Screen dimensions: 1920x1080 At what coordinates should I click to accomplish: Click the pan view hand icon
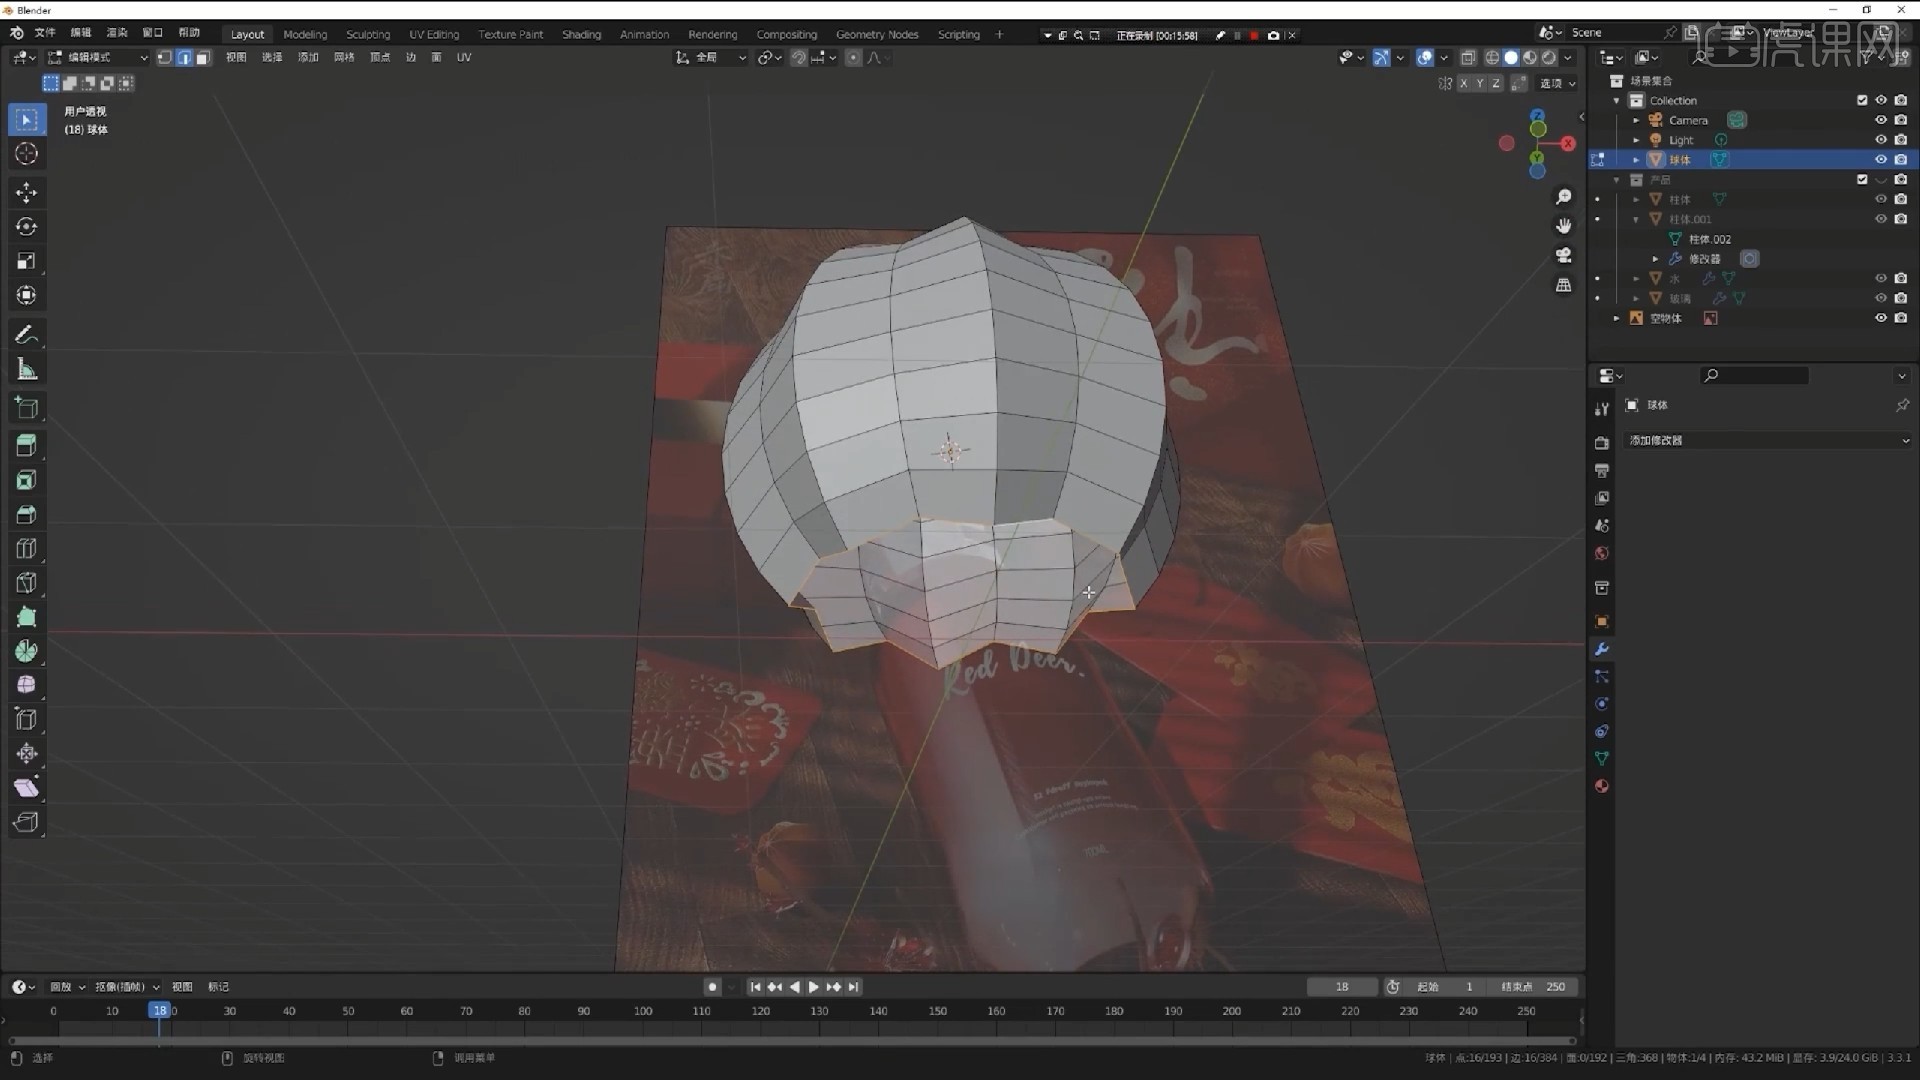coord(1564,226)
